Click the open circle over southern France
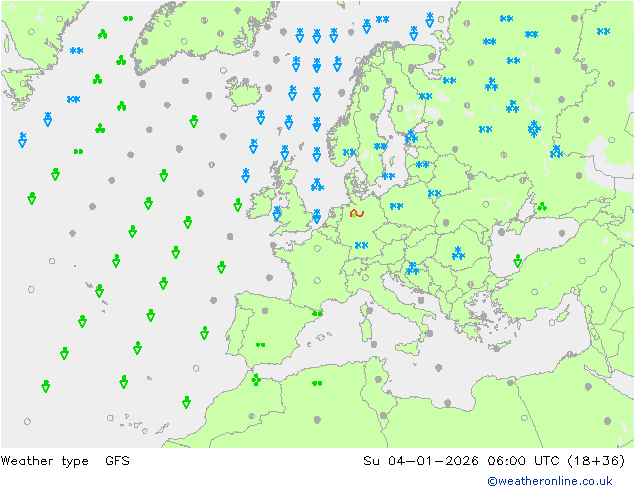Viewport: 634px width, 490px height. 317,281
